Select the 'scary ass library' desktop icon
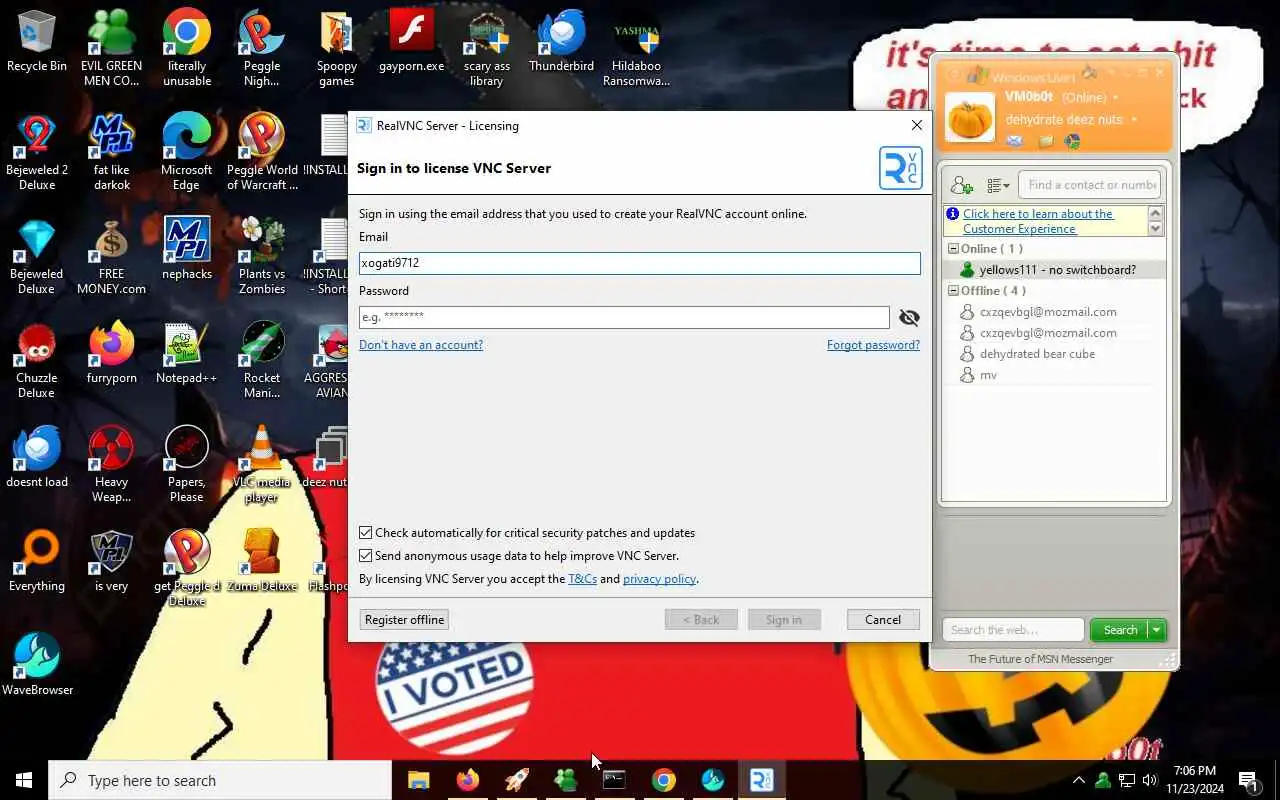This screenshot has height=800, width=1280. coord(486,48)
